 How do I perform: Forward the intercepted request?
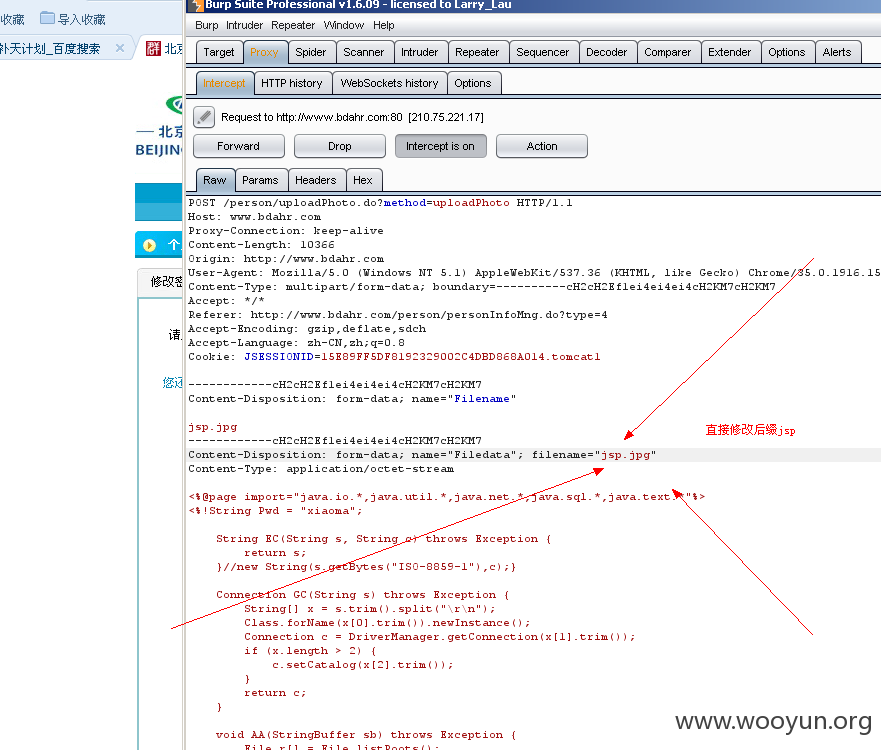pos(239,146)
